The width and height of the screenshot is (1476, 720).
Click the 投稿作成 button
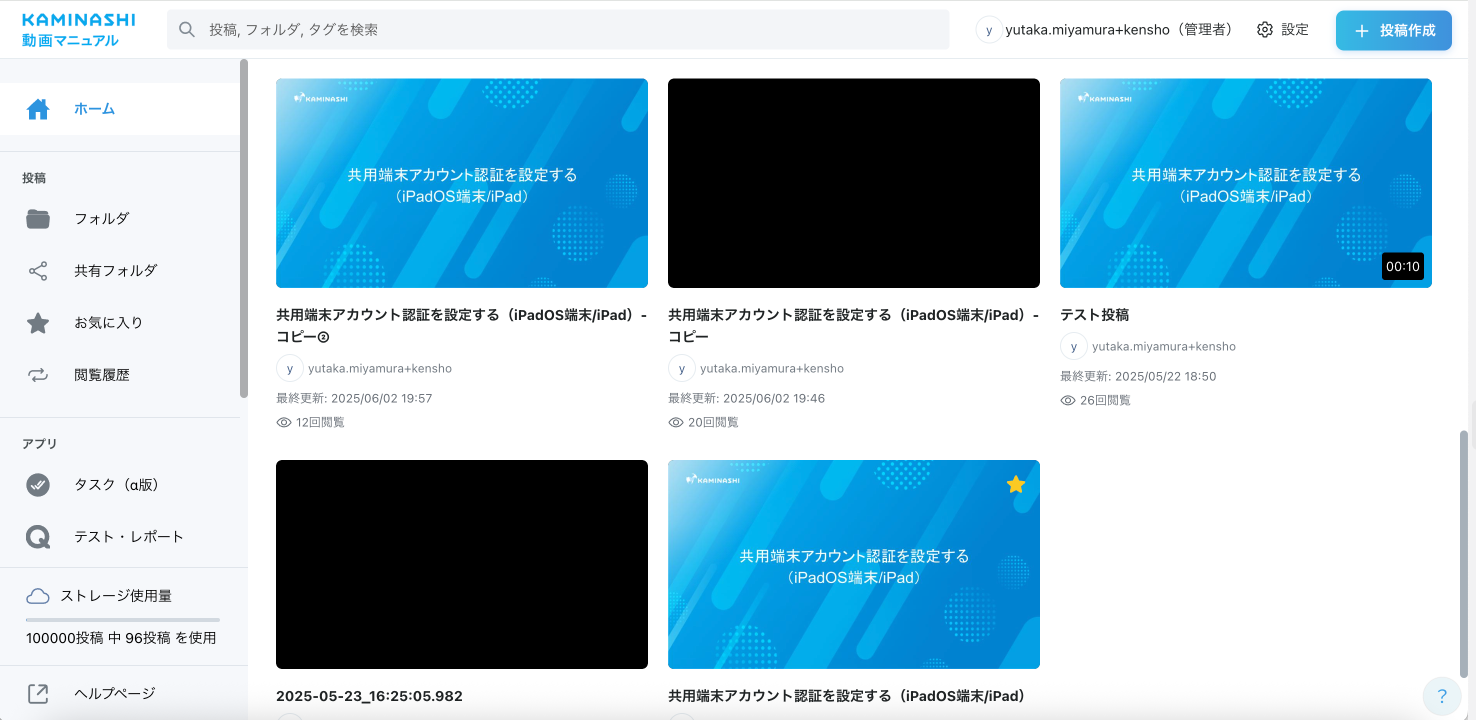point(1394,30)
